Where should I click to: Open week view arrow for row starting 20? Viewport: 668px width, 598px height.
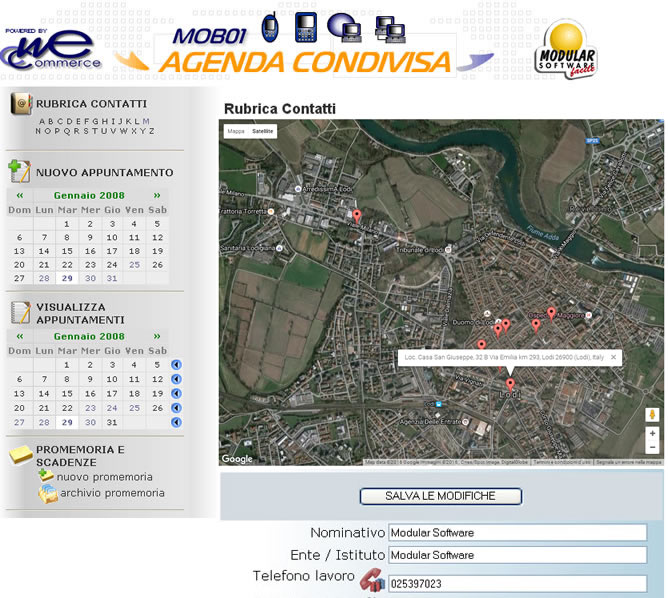[x=176, y=408]
